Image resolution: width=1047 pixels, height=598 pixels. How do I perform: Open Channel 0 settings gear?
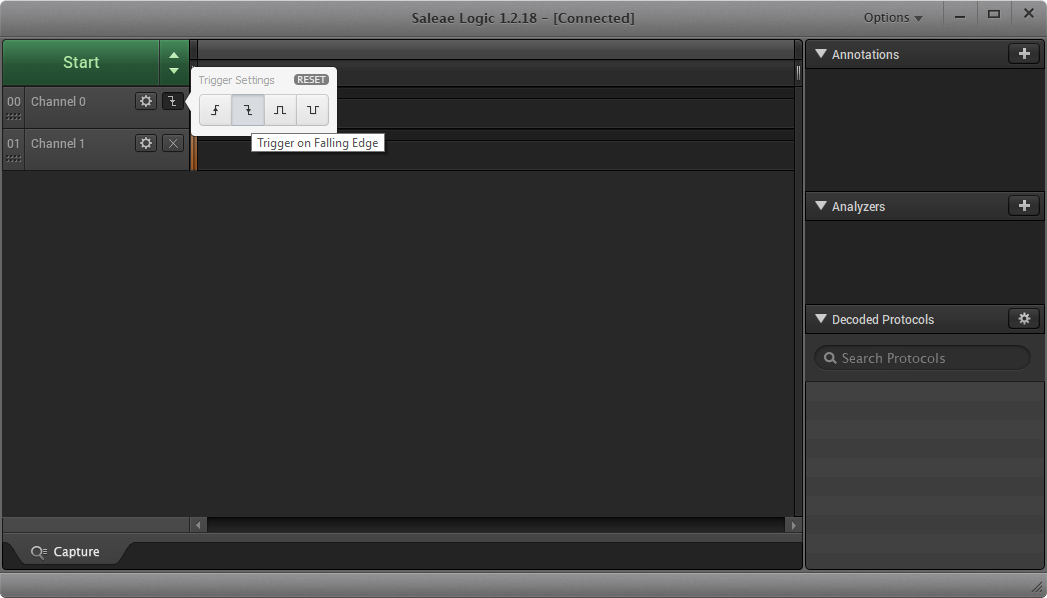(146, 101)
